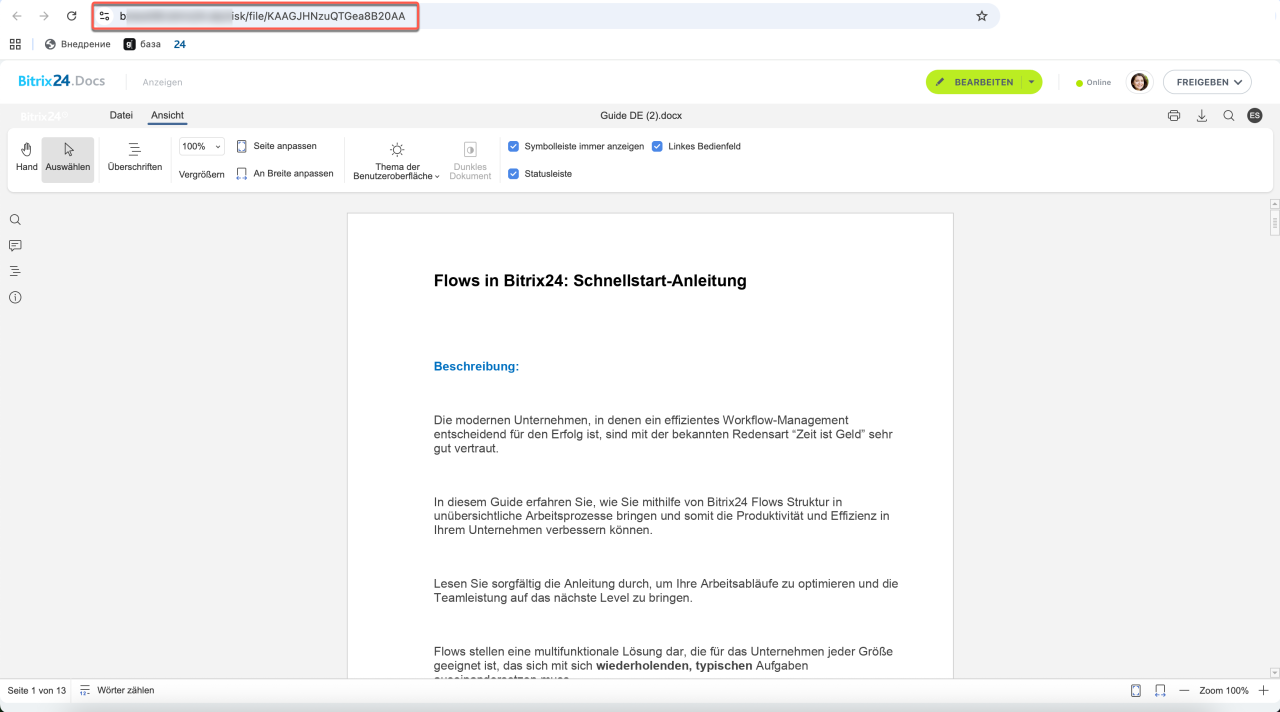Click fit to width icon in status bar
1280x712 pixels.
[x=1160, y=690]
